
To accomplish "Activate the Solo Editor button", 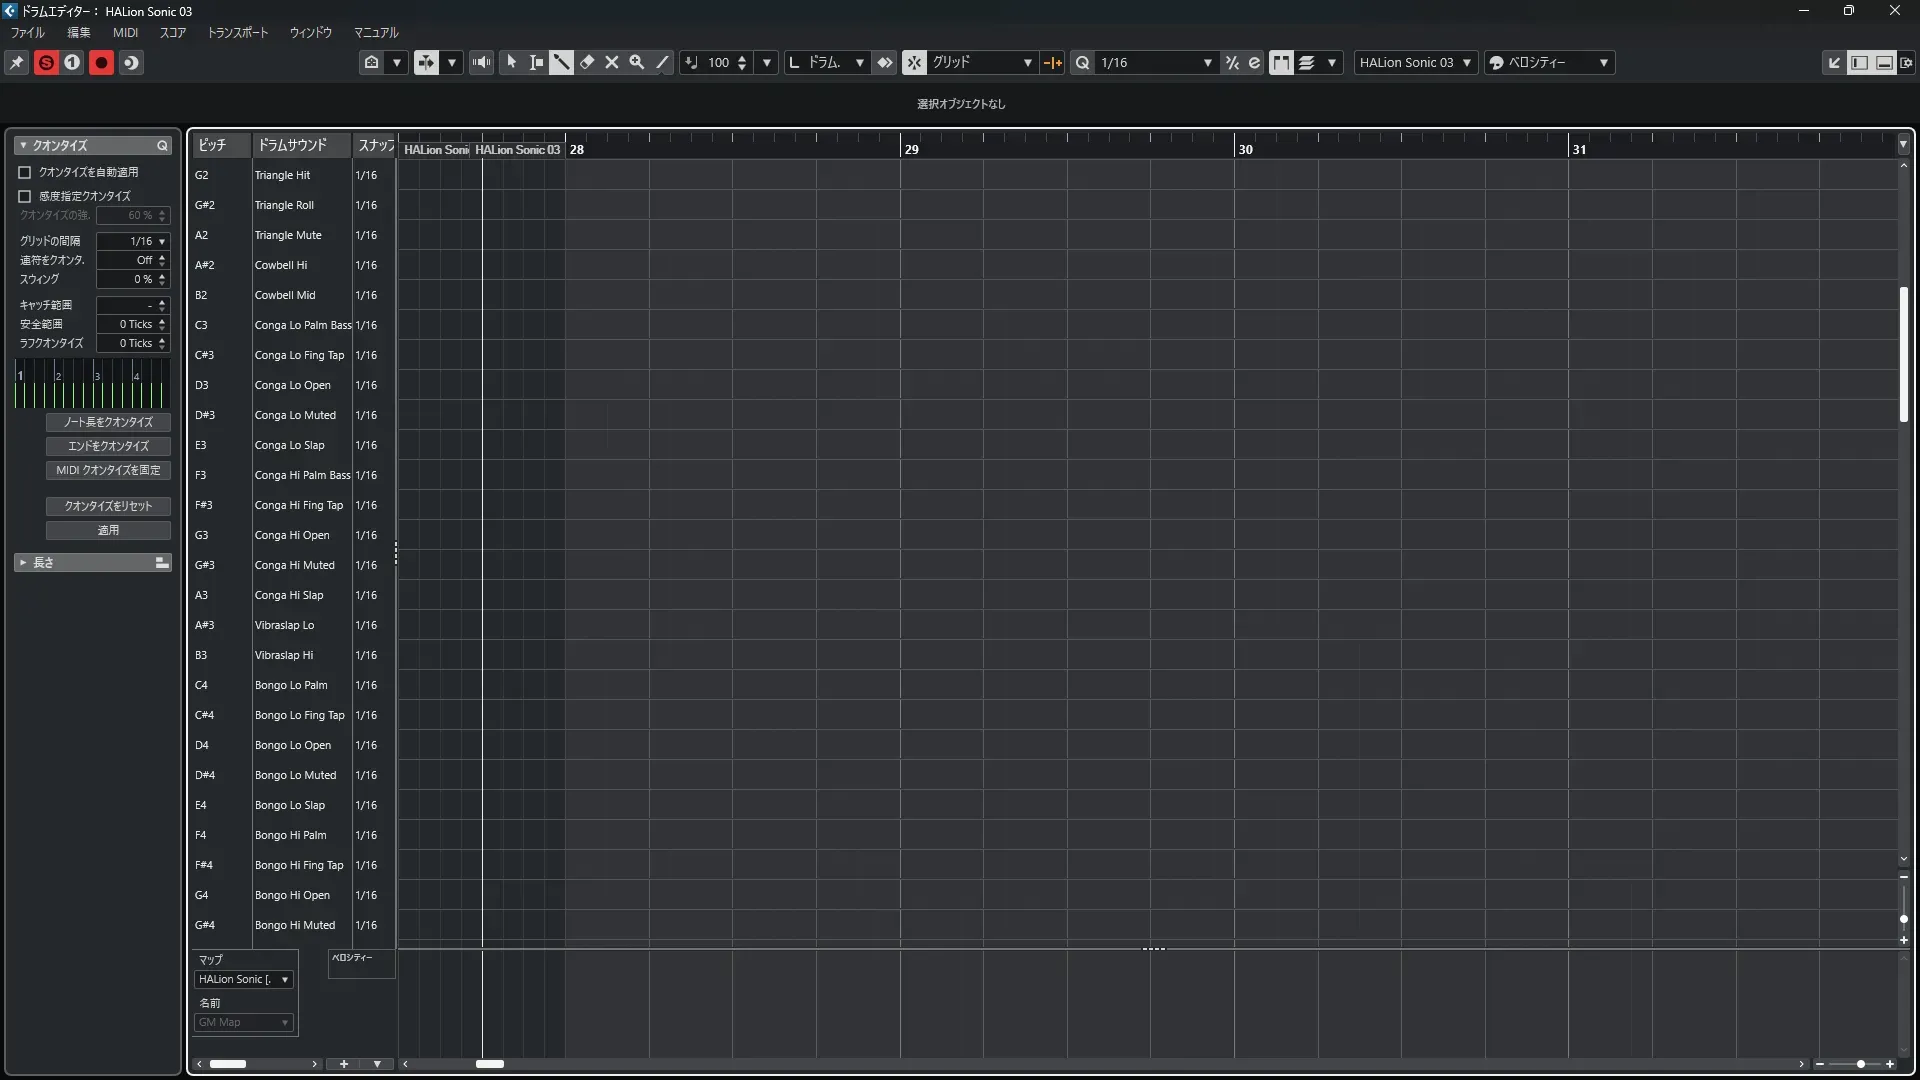I will 46,63.
